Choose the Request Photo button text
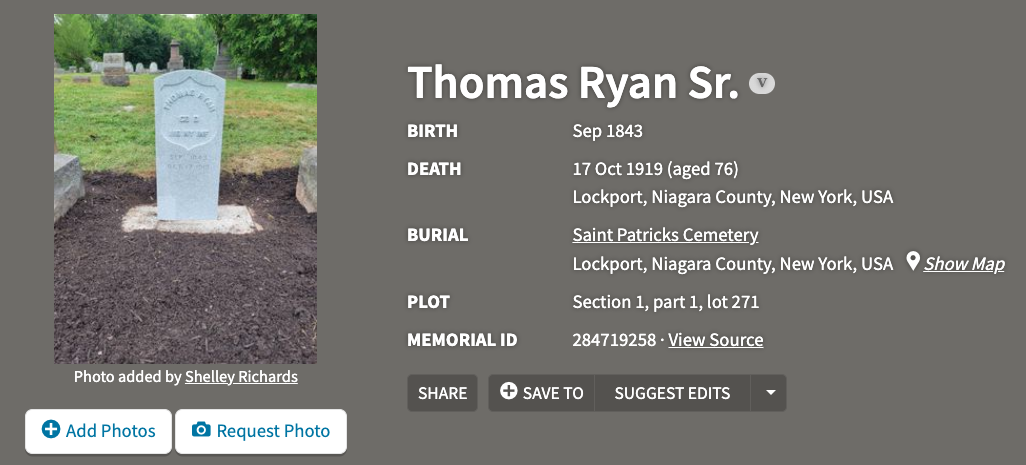Image resolution: width=1026 pixels, height=465 pixels. (x=273, y=431)
